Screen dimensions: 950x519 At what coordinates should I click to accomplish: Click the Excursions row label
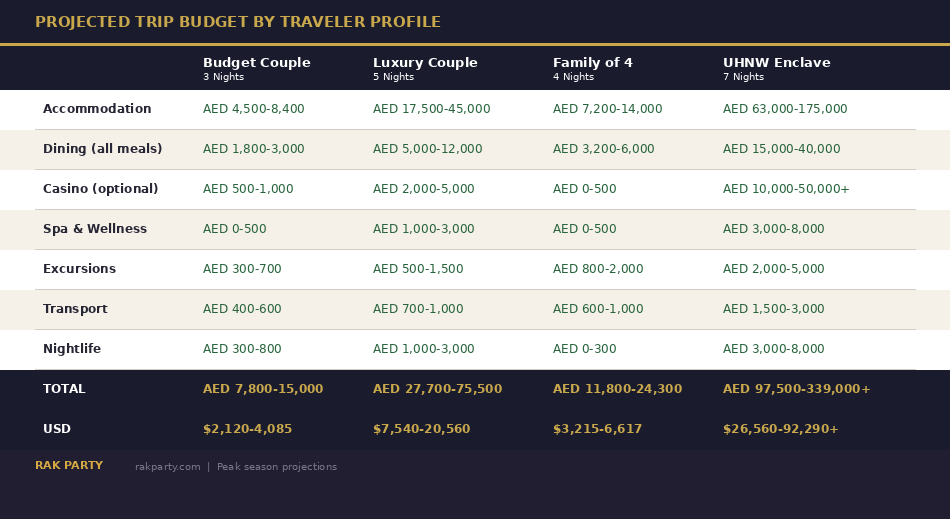79,269
